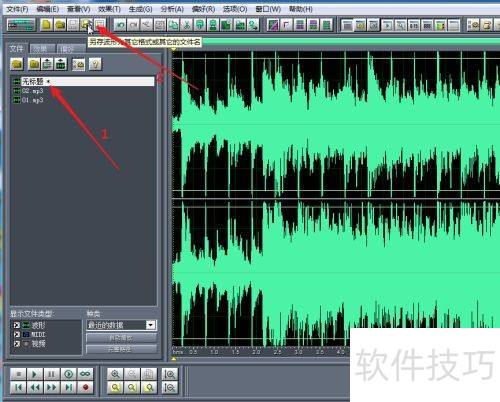Click the Undo toolbar icon
The width and height of the screenshot is (500, 402).
pos(120,25)
